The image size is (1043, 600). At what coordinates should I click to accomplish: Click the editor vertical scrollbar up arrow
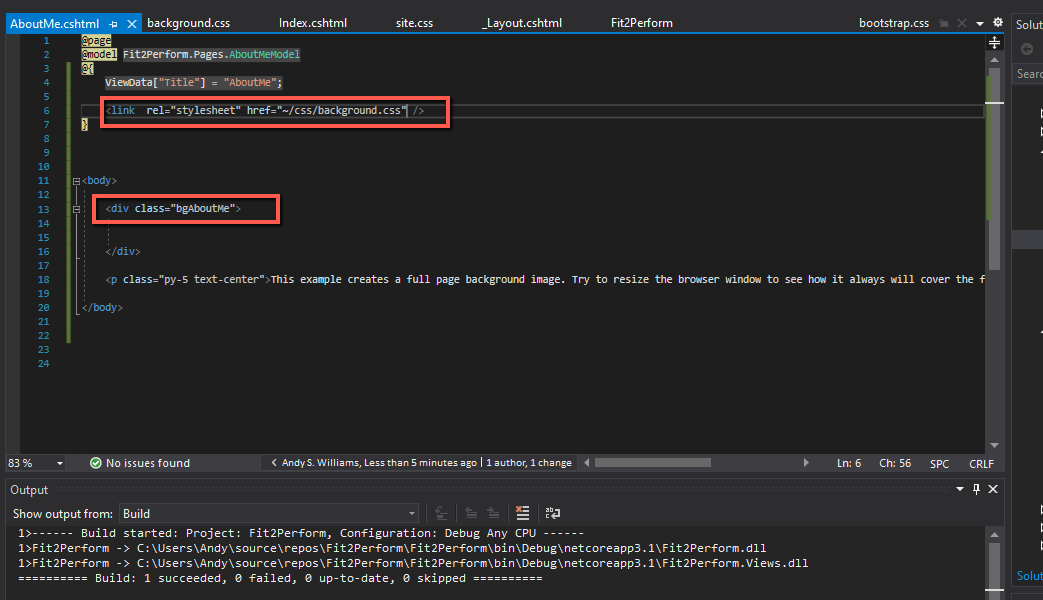coord(994,60)
